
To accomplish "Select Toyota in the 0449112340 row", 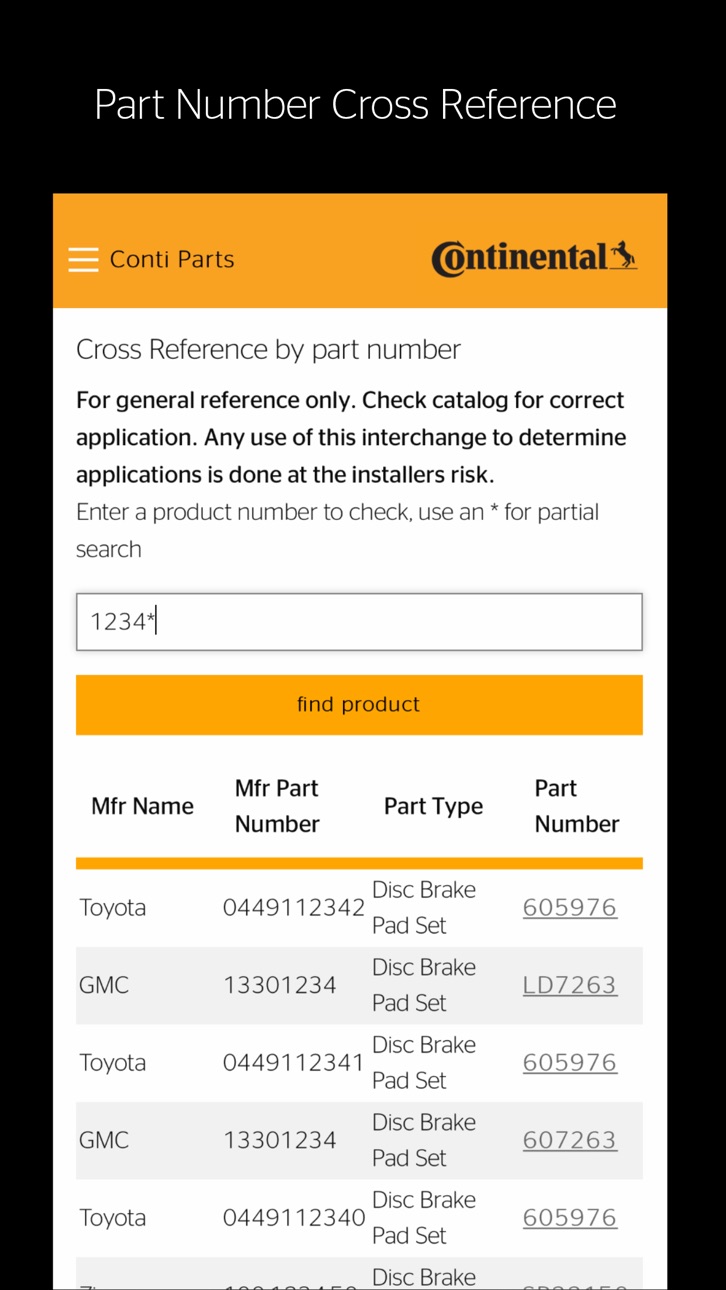I will 113,1217.
